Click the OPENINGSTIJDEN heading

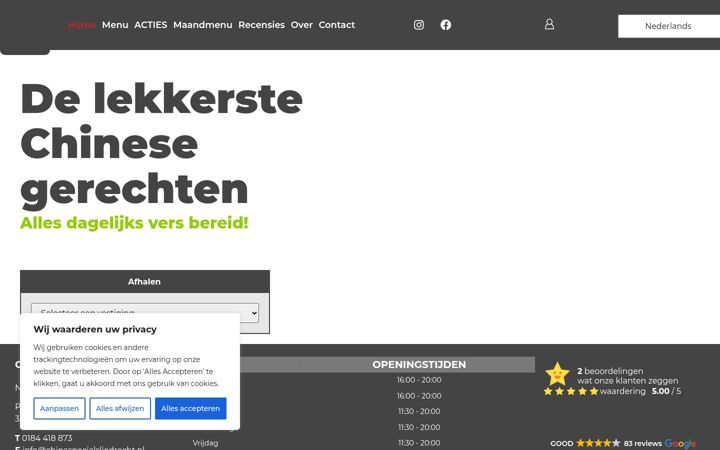pyautogui.click(x=419, y=365)
